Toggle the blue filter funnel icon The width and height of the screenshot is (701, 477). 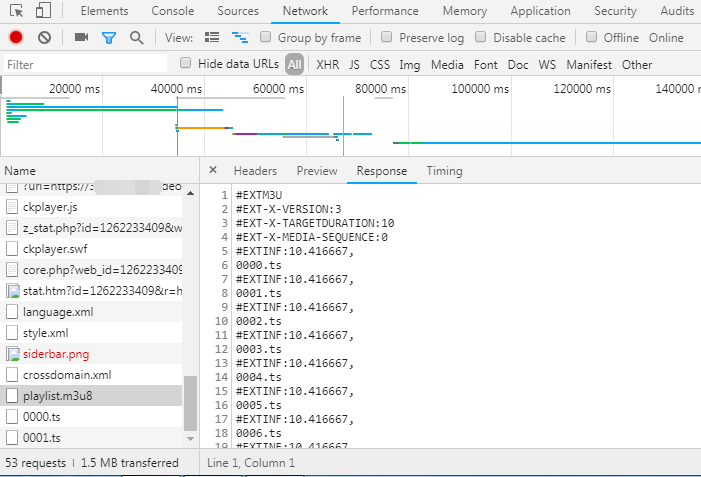109,38
